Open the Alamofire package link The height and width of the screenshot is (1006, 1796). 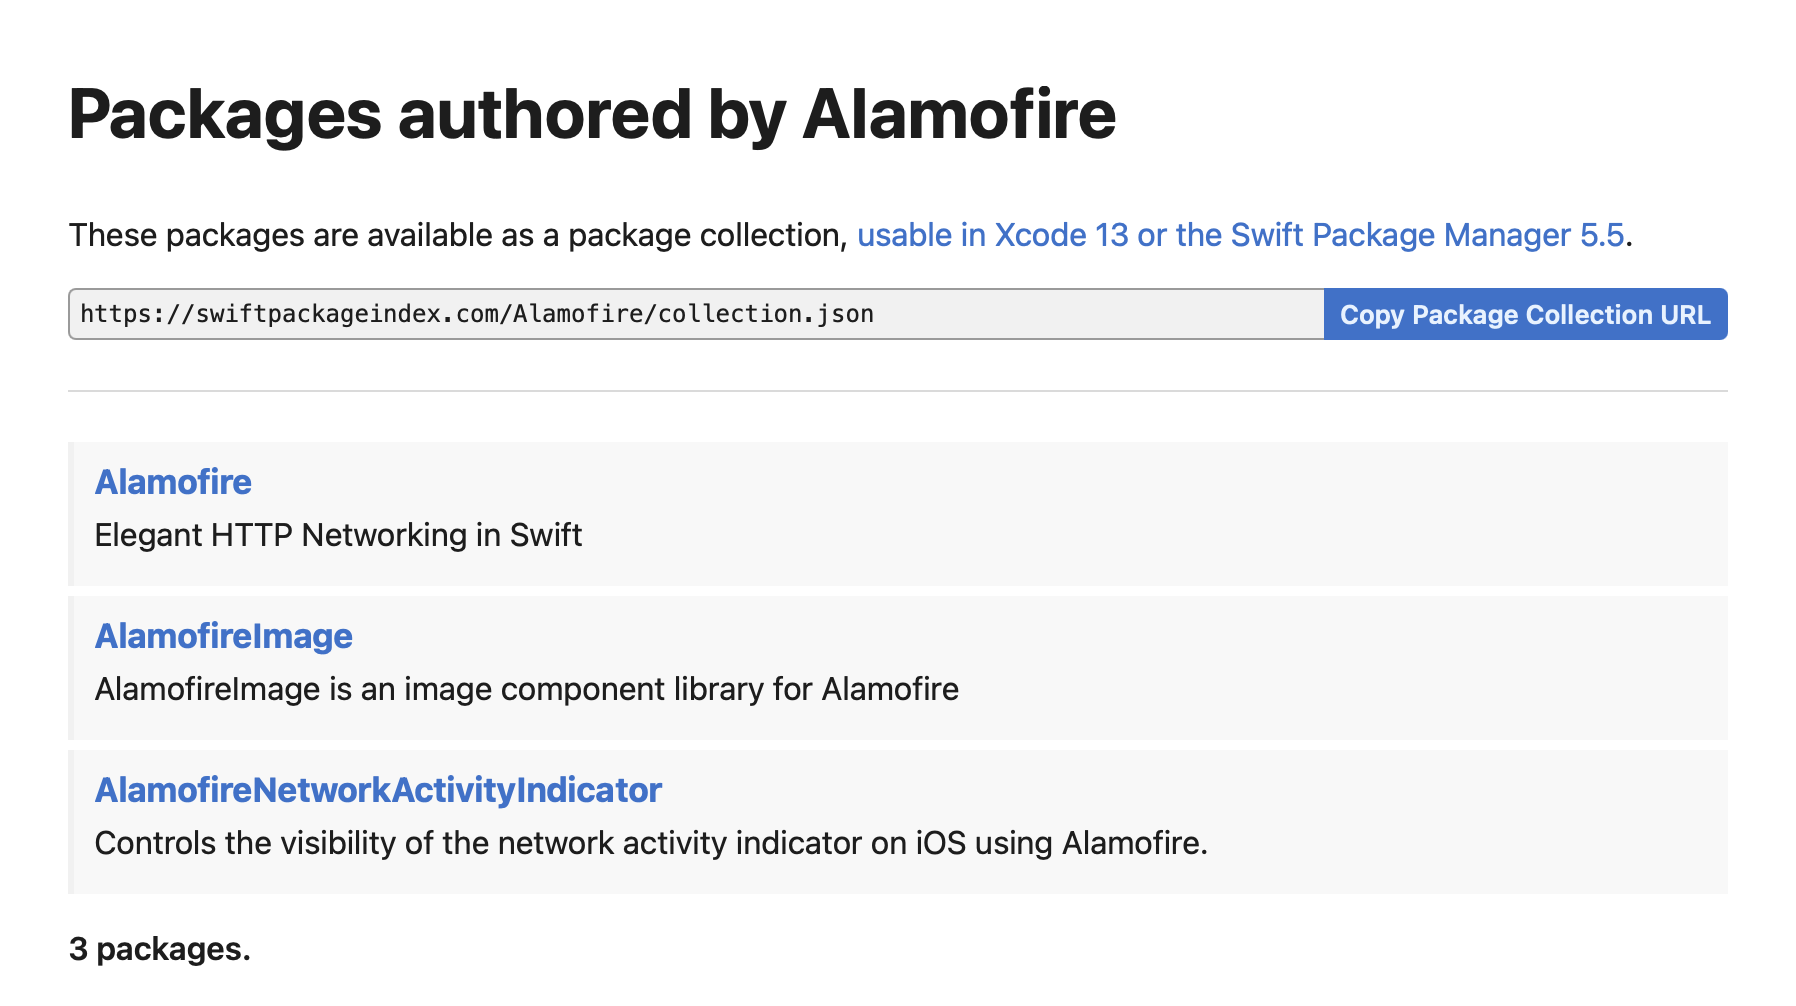[x=173, y=482]
